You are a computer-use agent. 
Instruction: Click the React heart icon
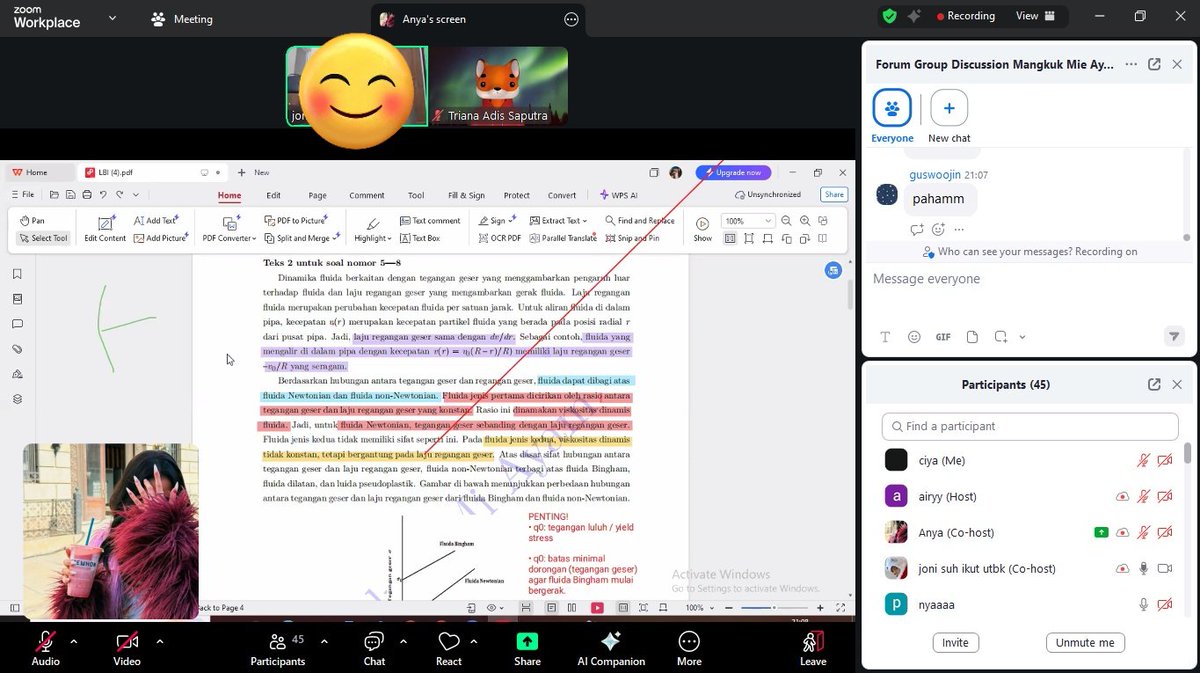pyautogui.click(x=449, y=642)
